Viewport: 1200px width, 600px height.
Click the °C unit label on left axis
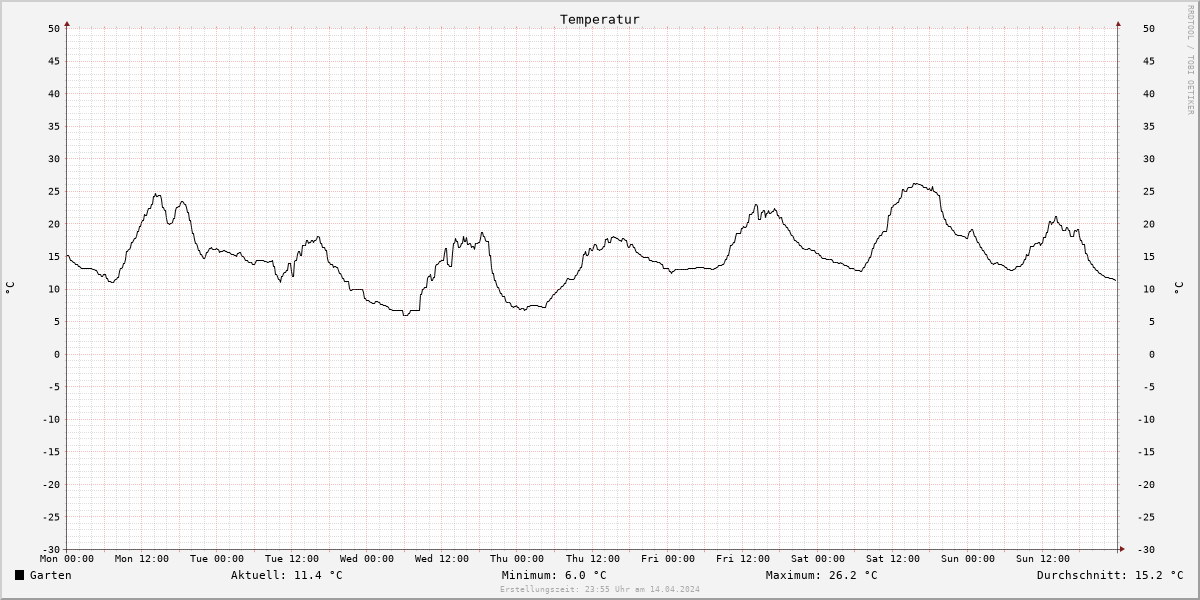click(10, 288)
